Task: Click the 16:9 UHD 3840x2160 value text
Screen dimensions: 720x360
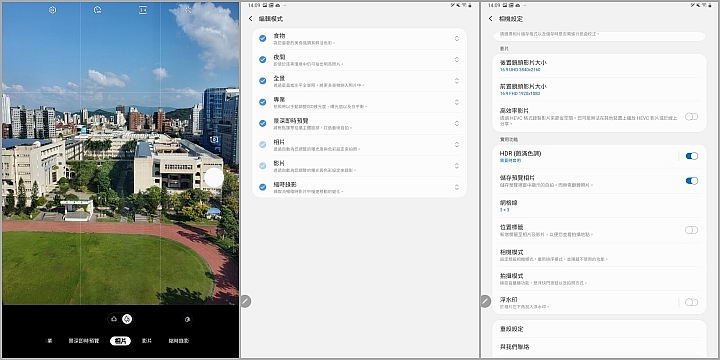Action: [520, 70]
